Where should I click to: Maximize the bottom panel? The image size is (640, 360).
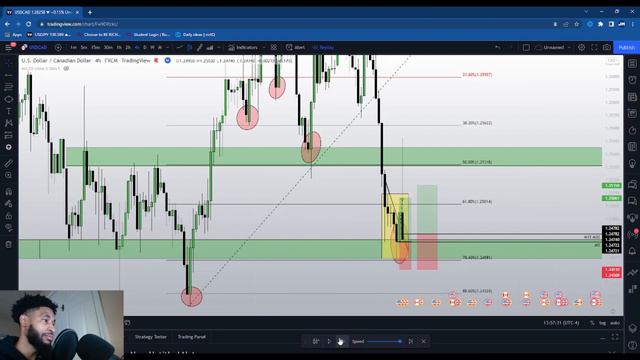(x=615, y=337)
